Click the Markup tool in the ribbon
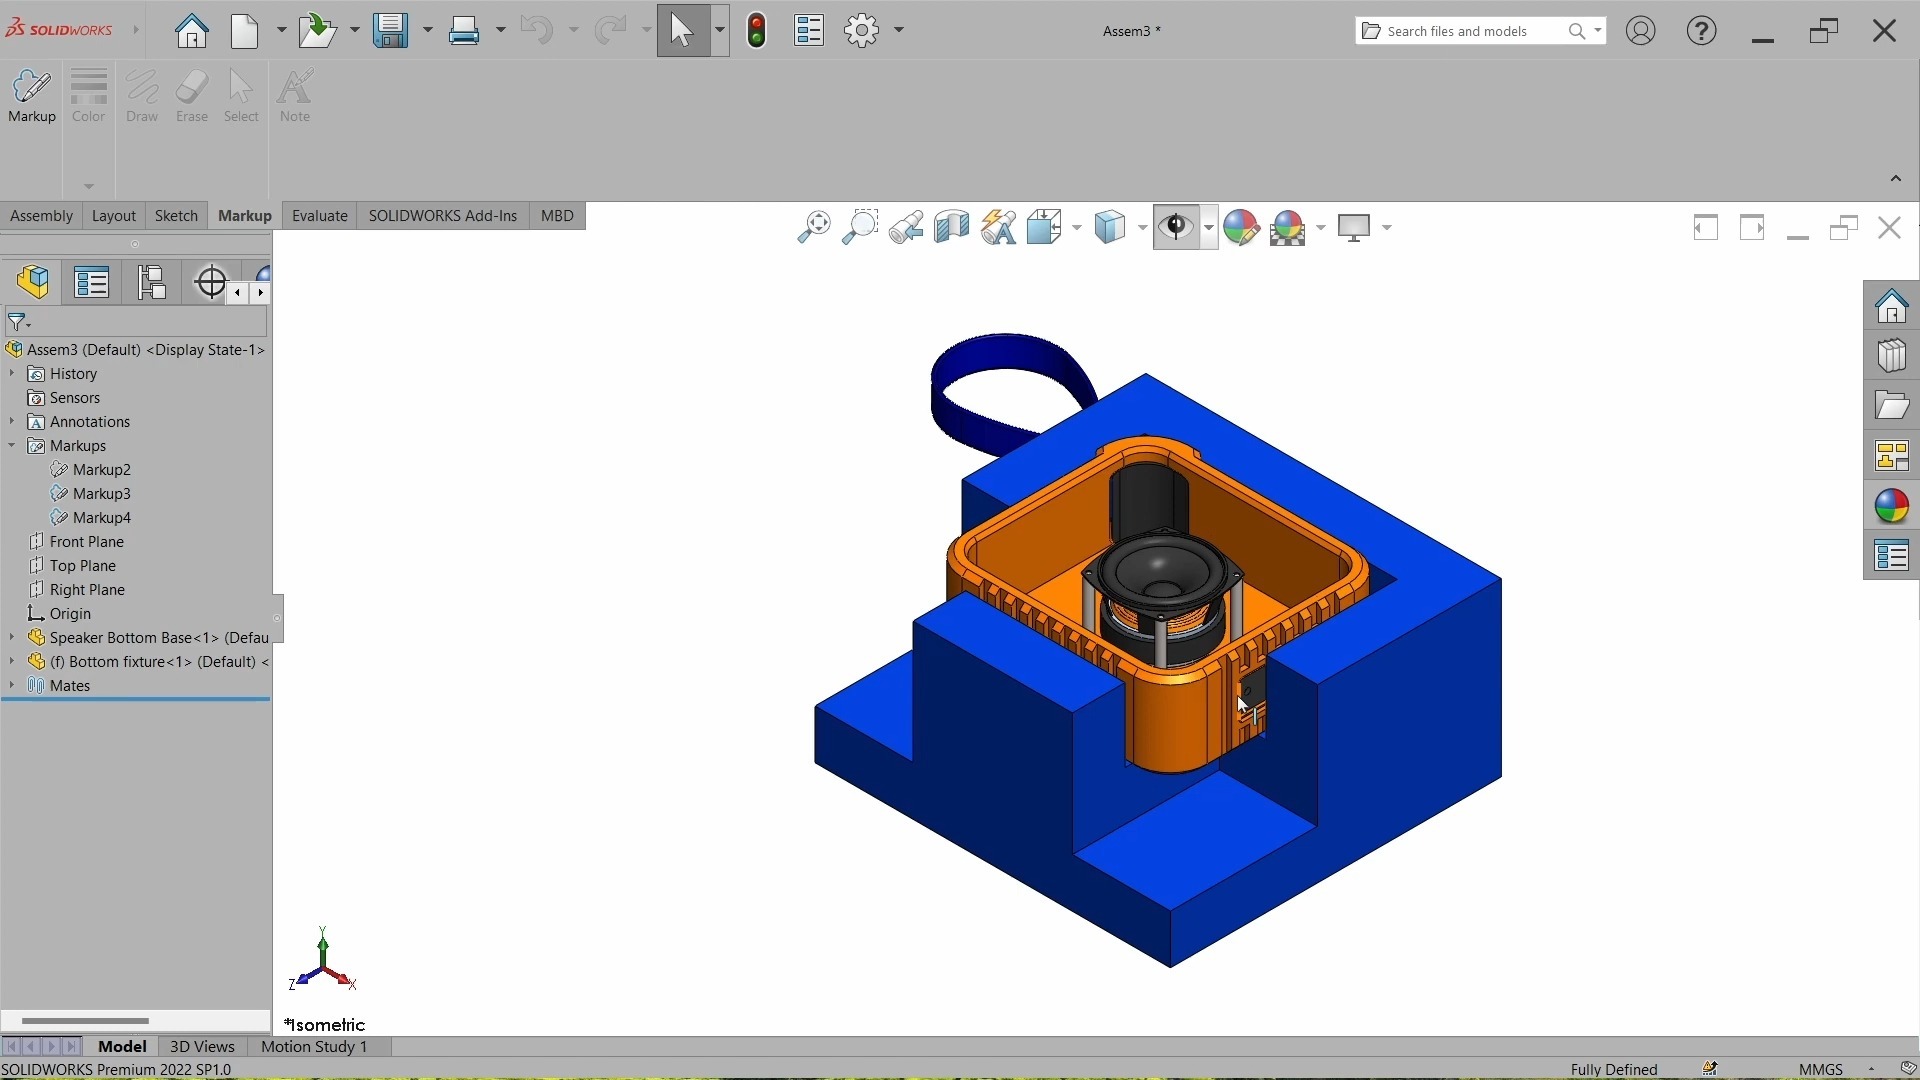Screen dimensions: 1920x1080 [x=32, y=96]
